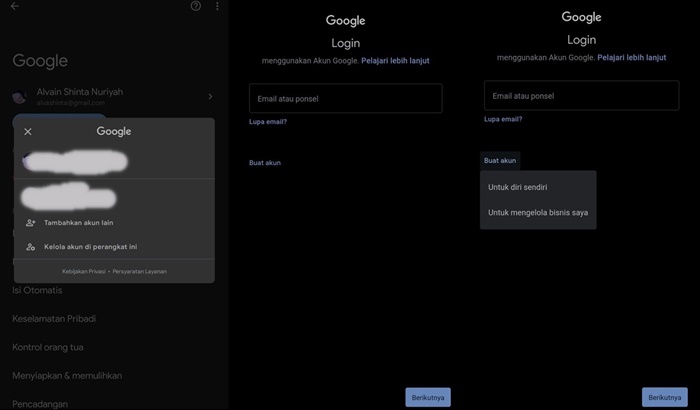The width and height of the screenshot is (700, 410).
Task: Toggle Buat akun dropdown in right login
Action: click(x=500, y=160)
